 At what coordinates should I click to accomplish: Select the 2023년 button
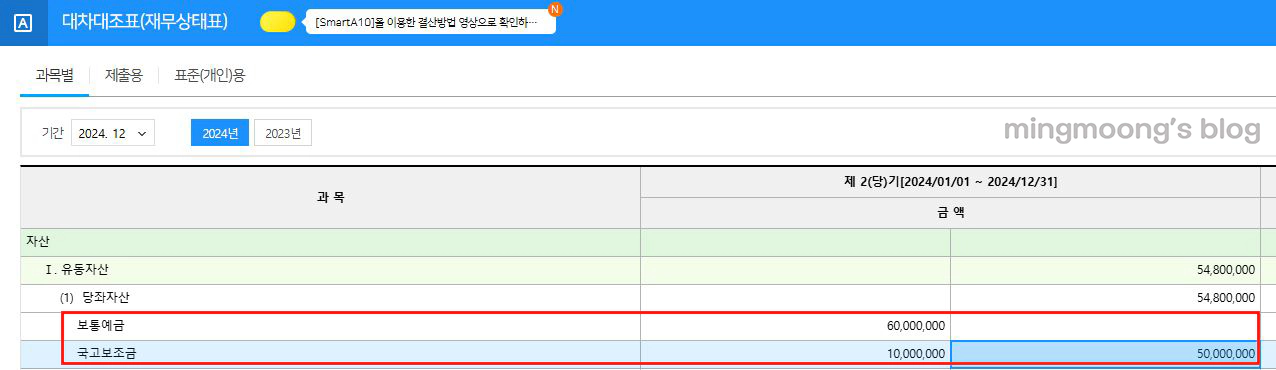point(283,133)
